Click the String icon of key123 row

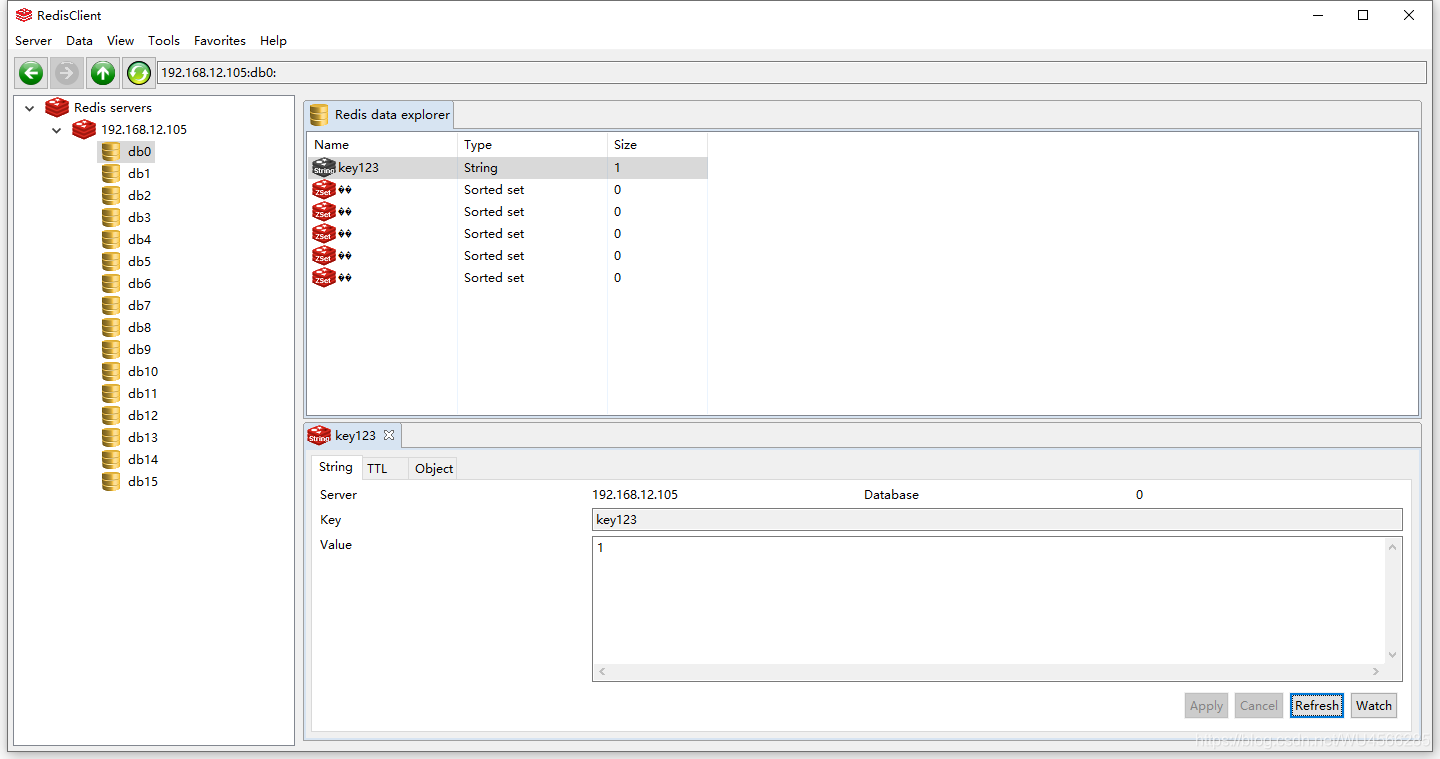click(x=324, y=167)
